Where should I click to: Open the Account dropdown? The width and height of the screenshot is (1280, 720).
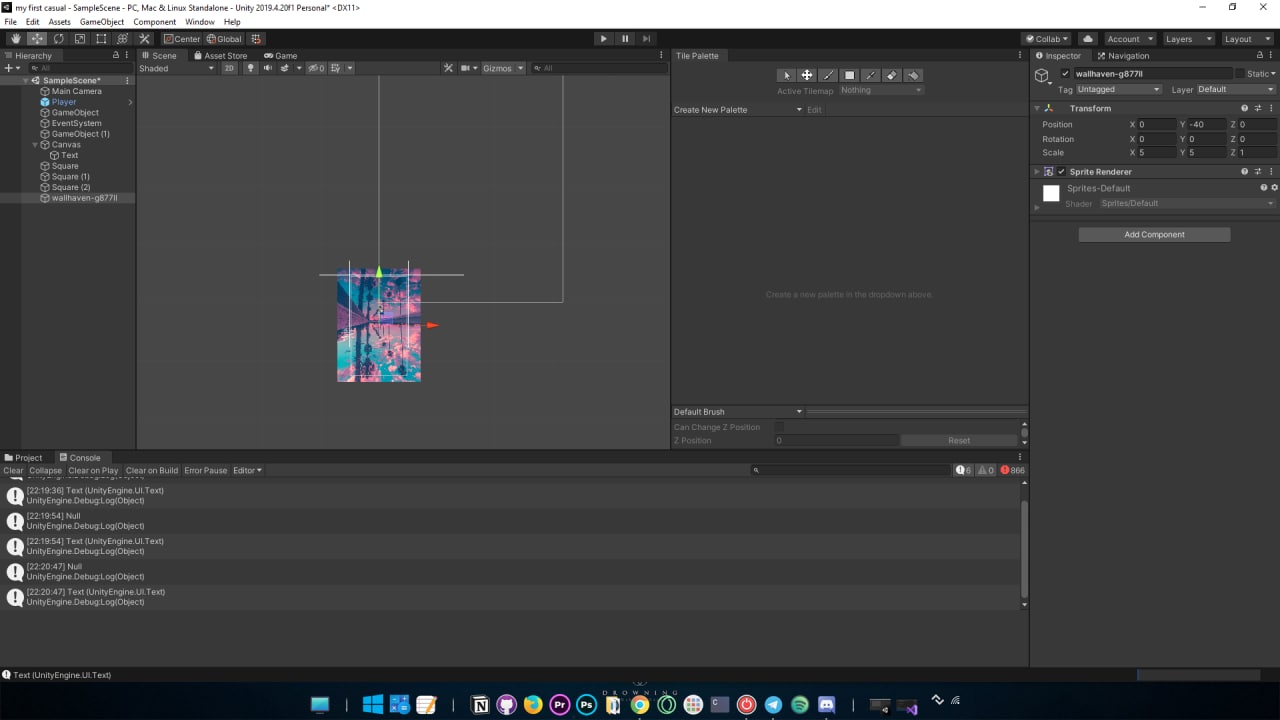(1129, 39)
